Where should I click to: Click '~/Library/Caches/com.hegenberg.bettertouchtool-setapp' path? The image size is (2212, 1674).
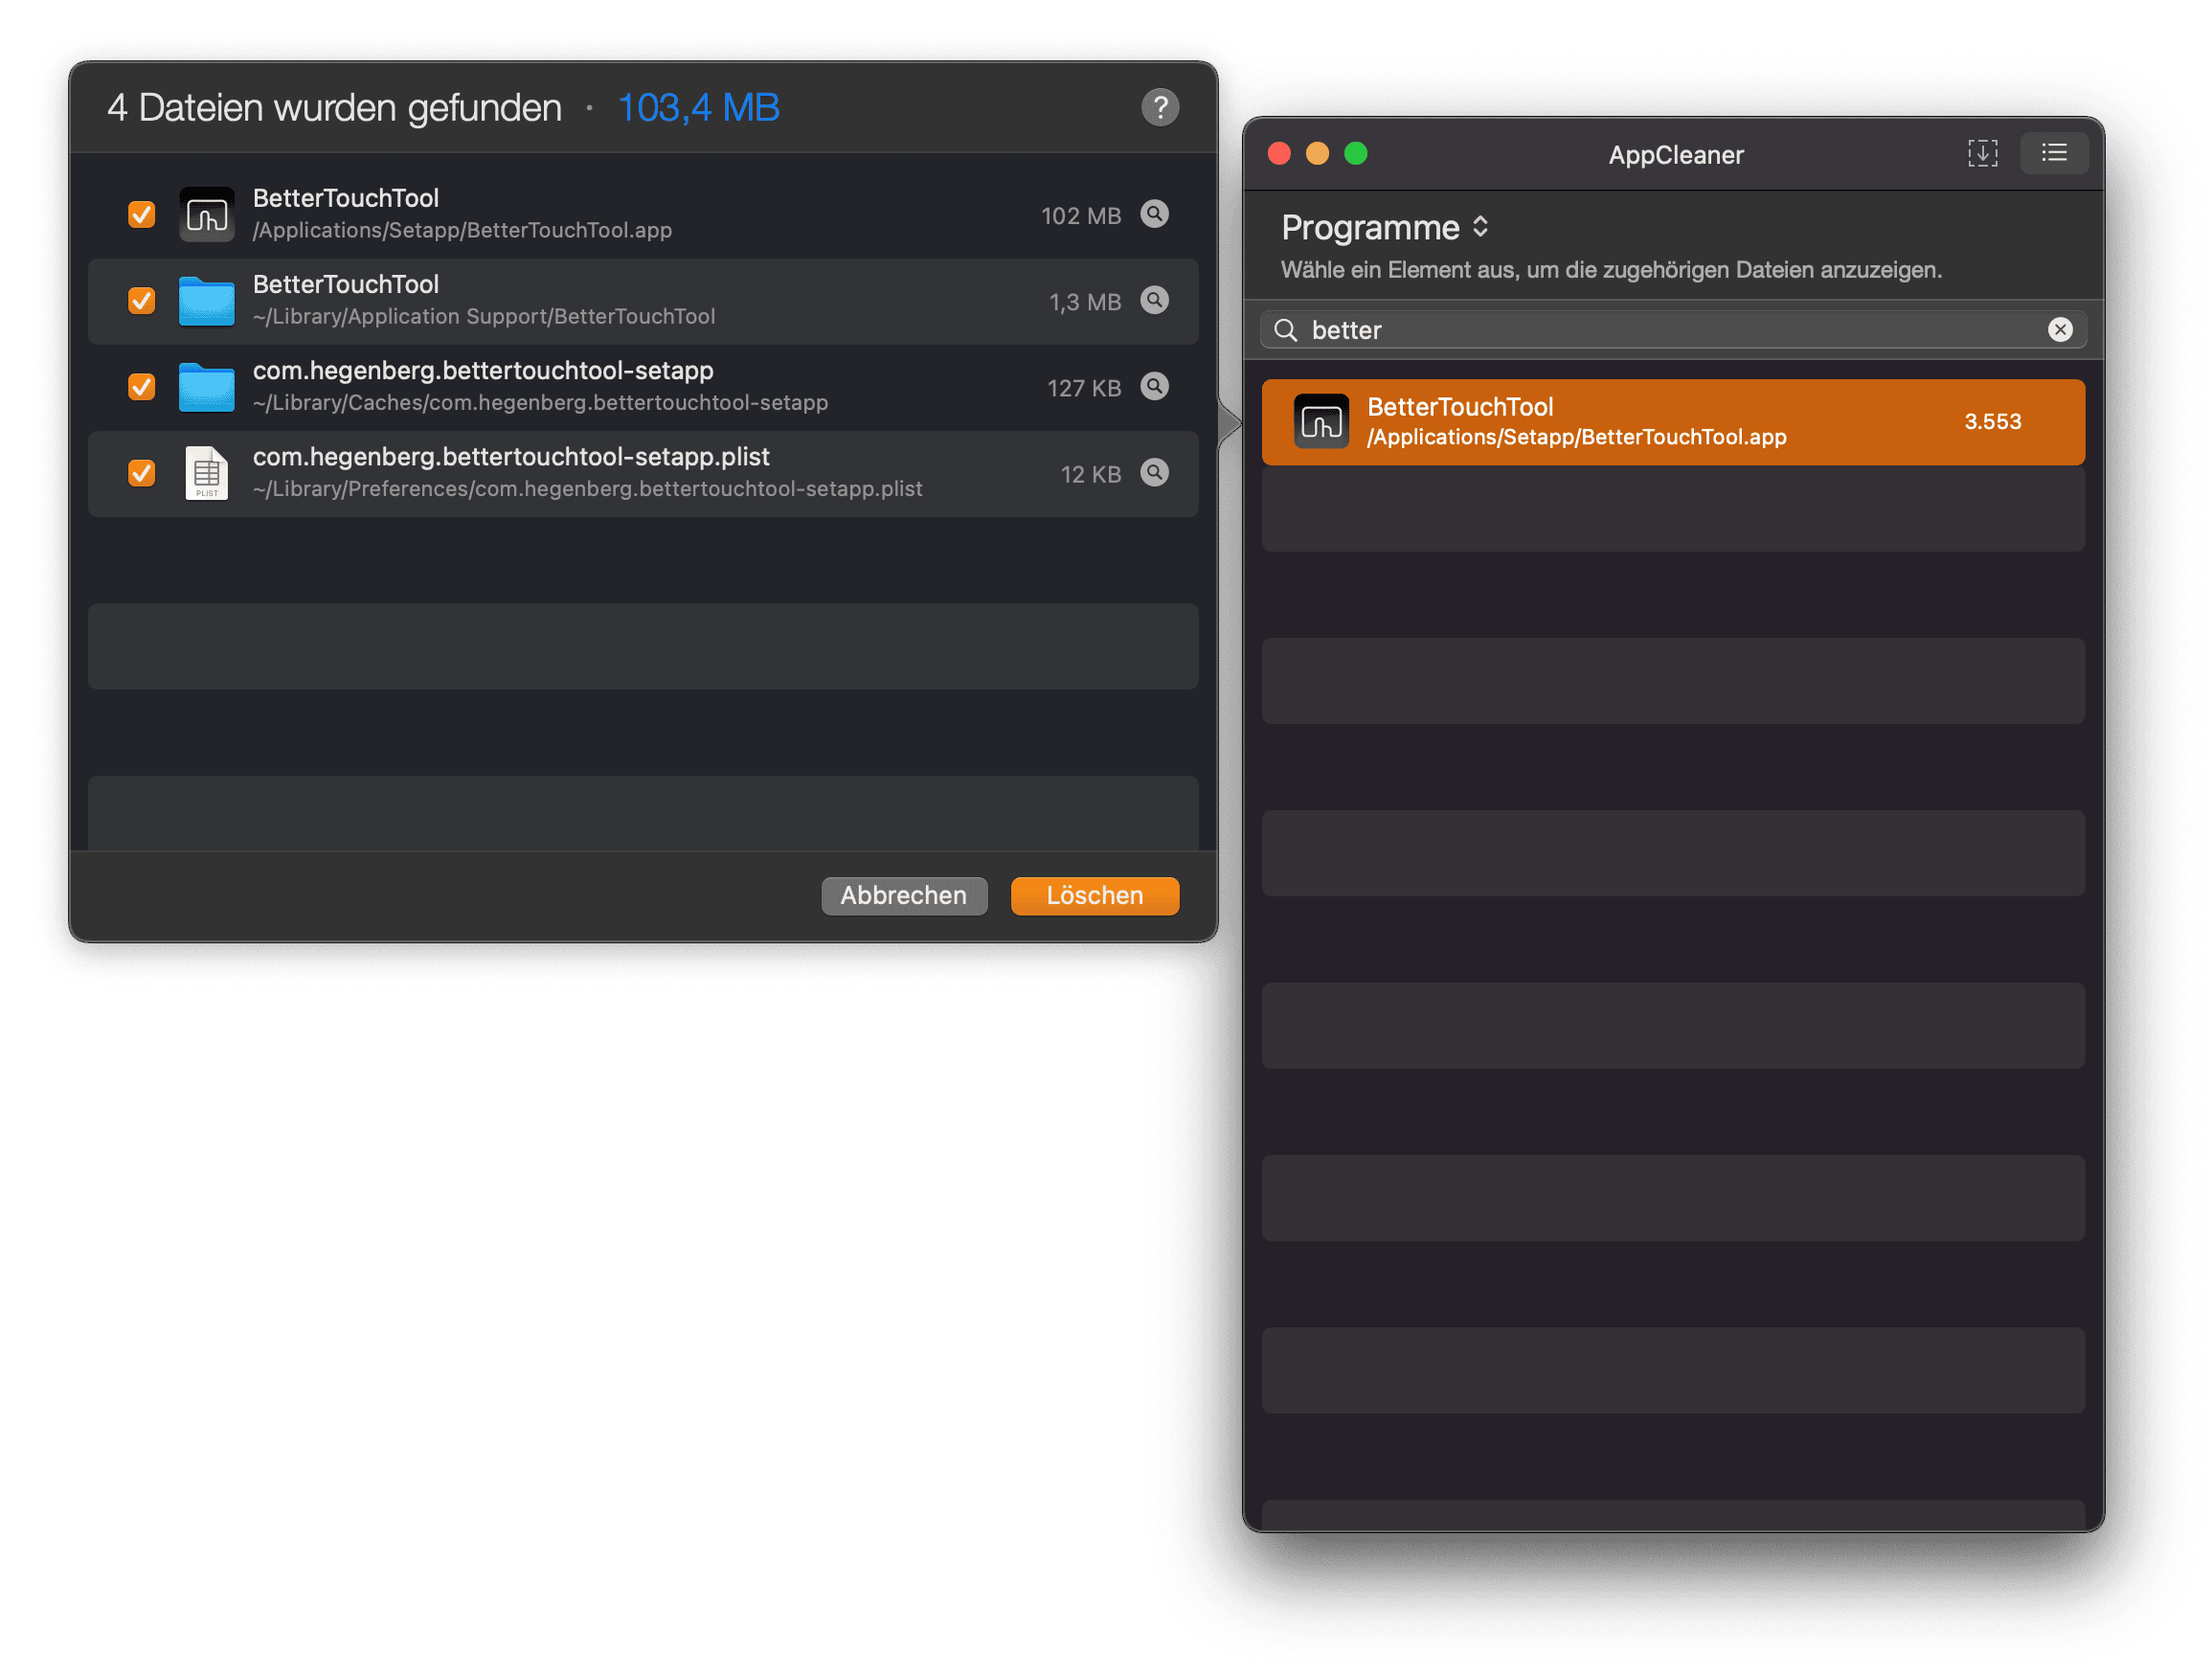pyautogui.click(x=540, y=402)
